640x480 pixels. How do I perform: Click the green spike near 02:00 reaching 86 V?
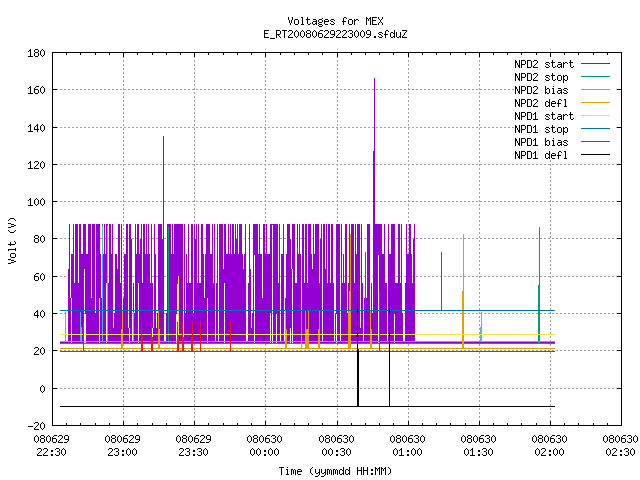[x=539, y=284]
